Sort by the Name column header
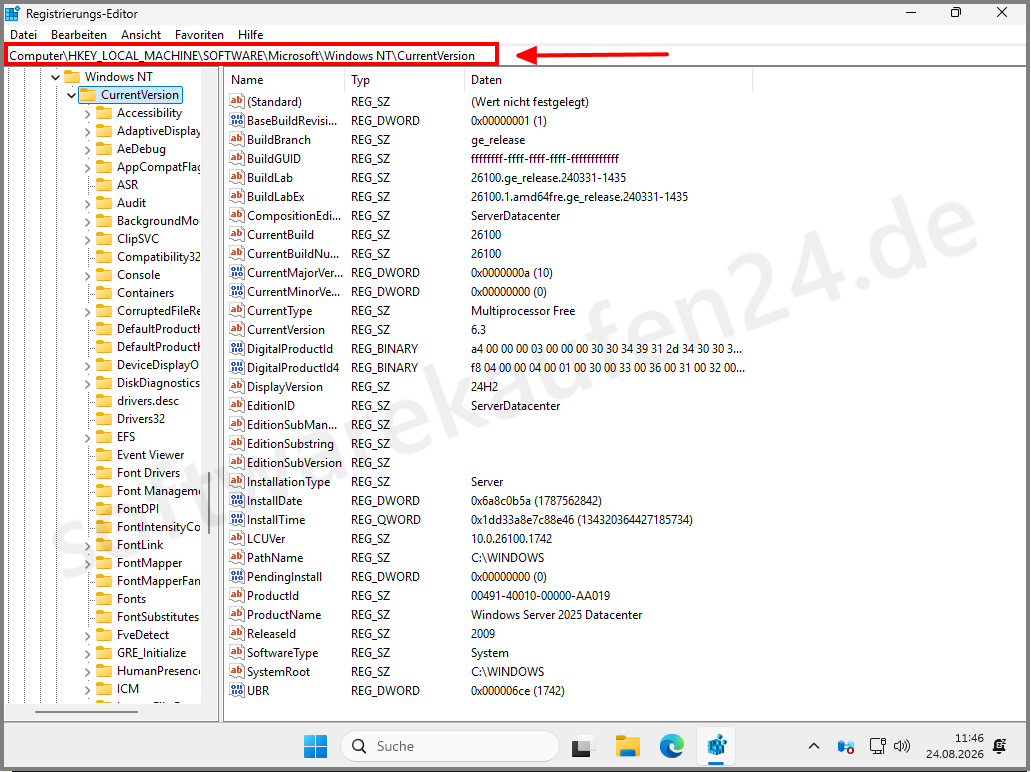Screen dimensions: 1031x772 285,80
